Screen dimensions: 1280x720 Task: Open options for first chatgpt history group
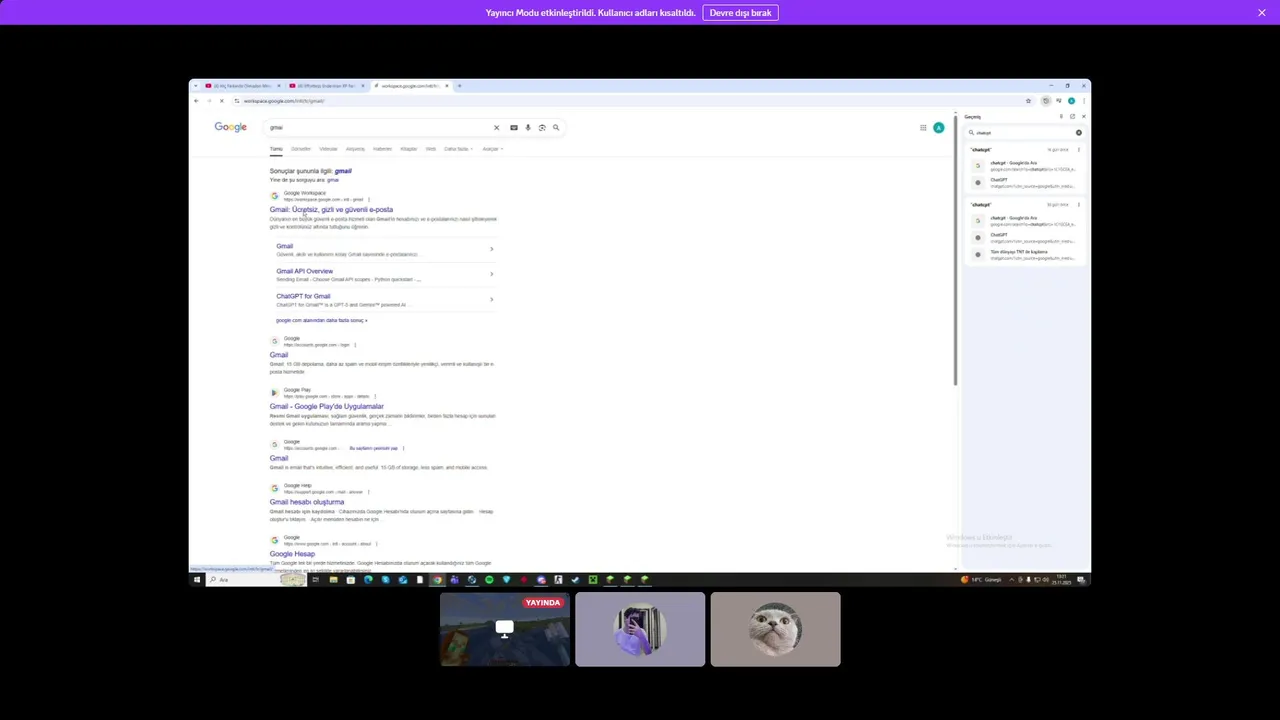(1078, 150)
